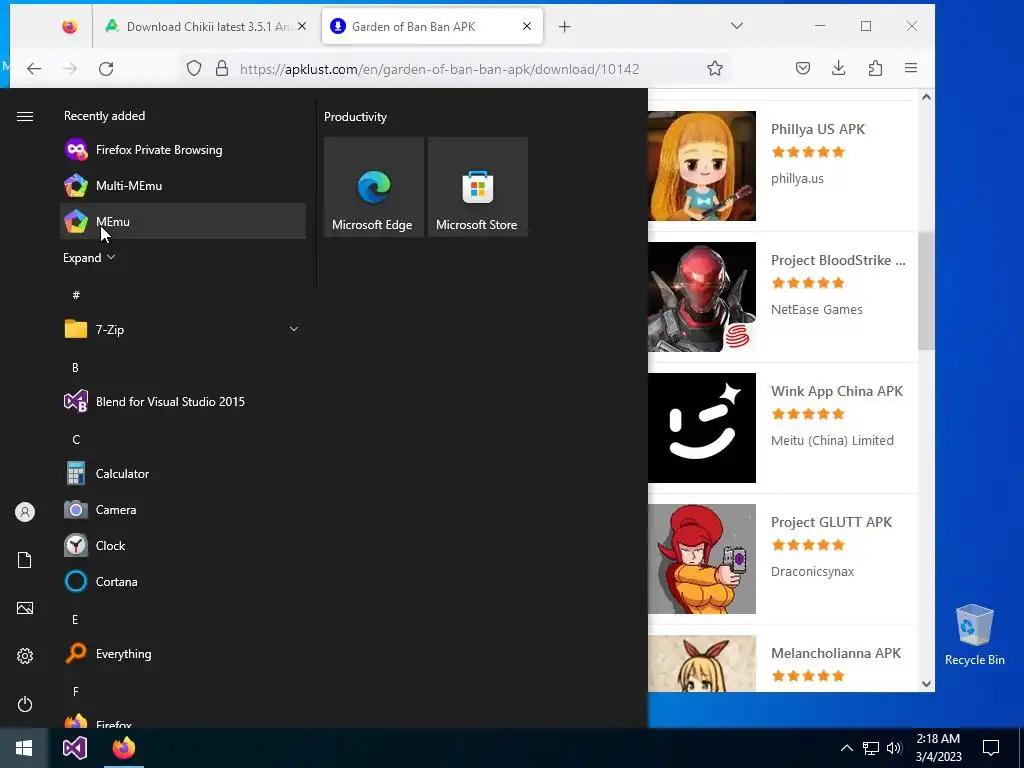Open the 7-Zip folder entry
The width and height of the screenshot is (1024, 768).
tap(183, 329)
